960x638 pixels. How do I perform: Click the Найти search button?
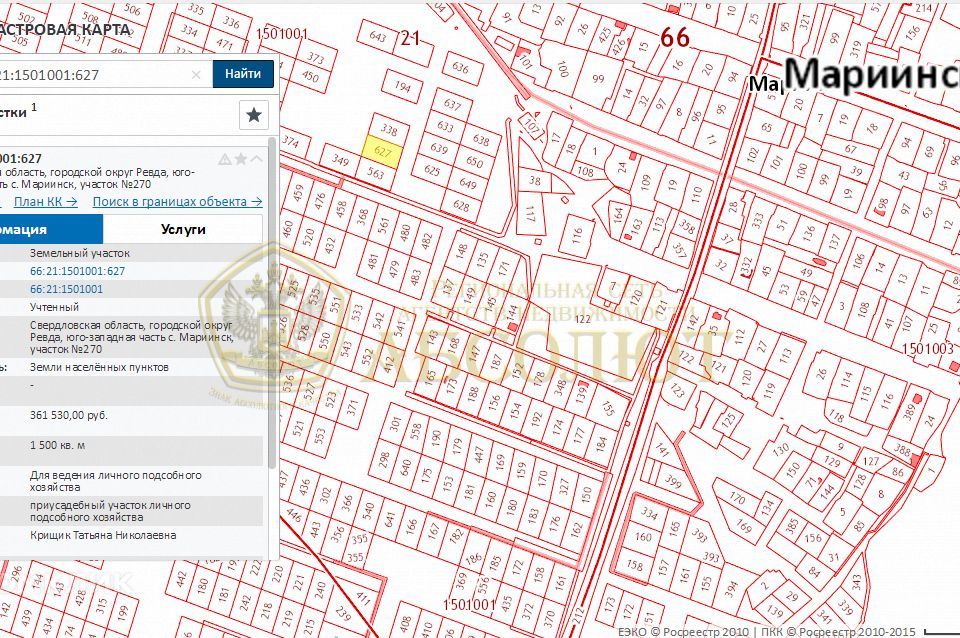coord(243,74)
